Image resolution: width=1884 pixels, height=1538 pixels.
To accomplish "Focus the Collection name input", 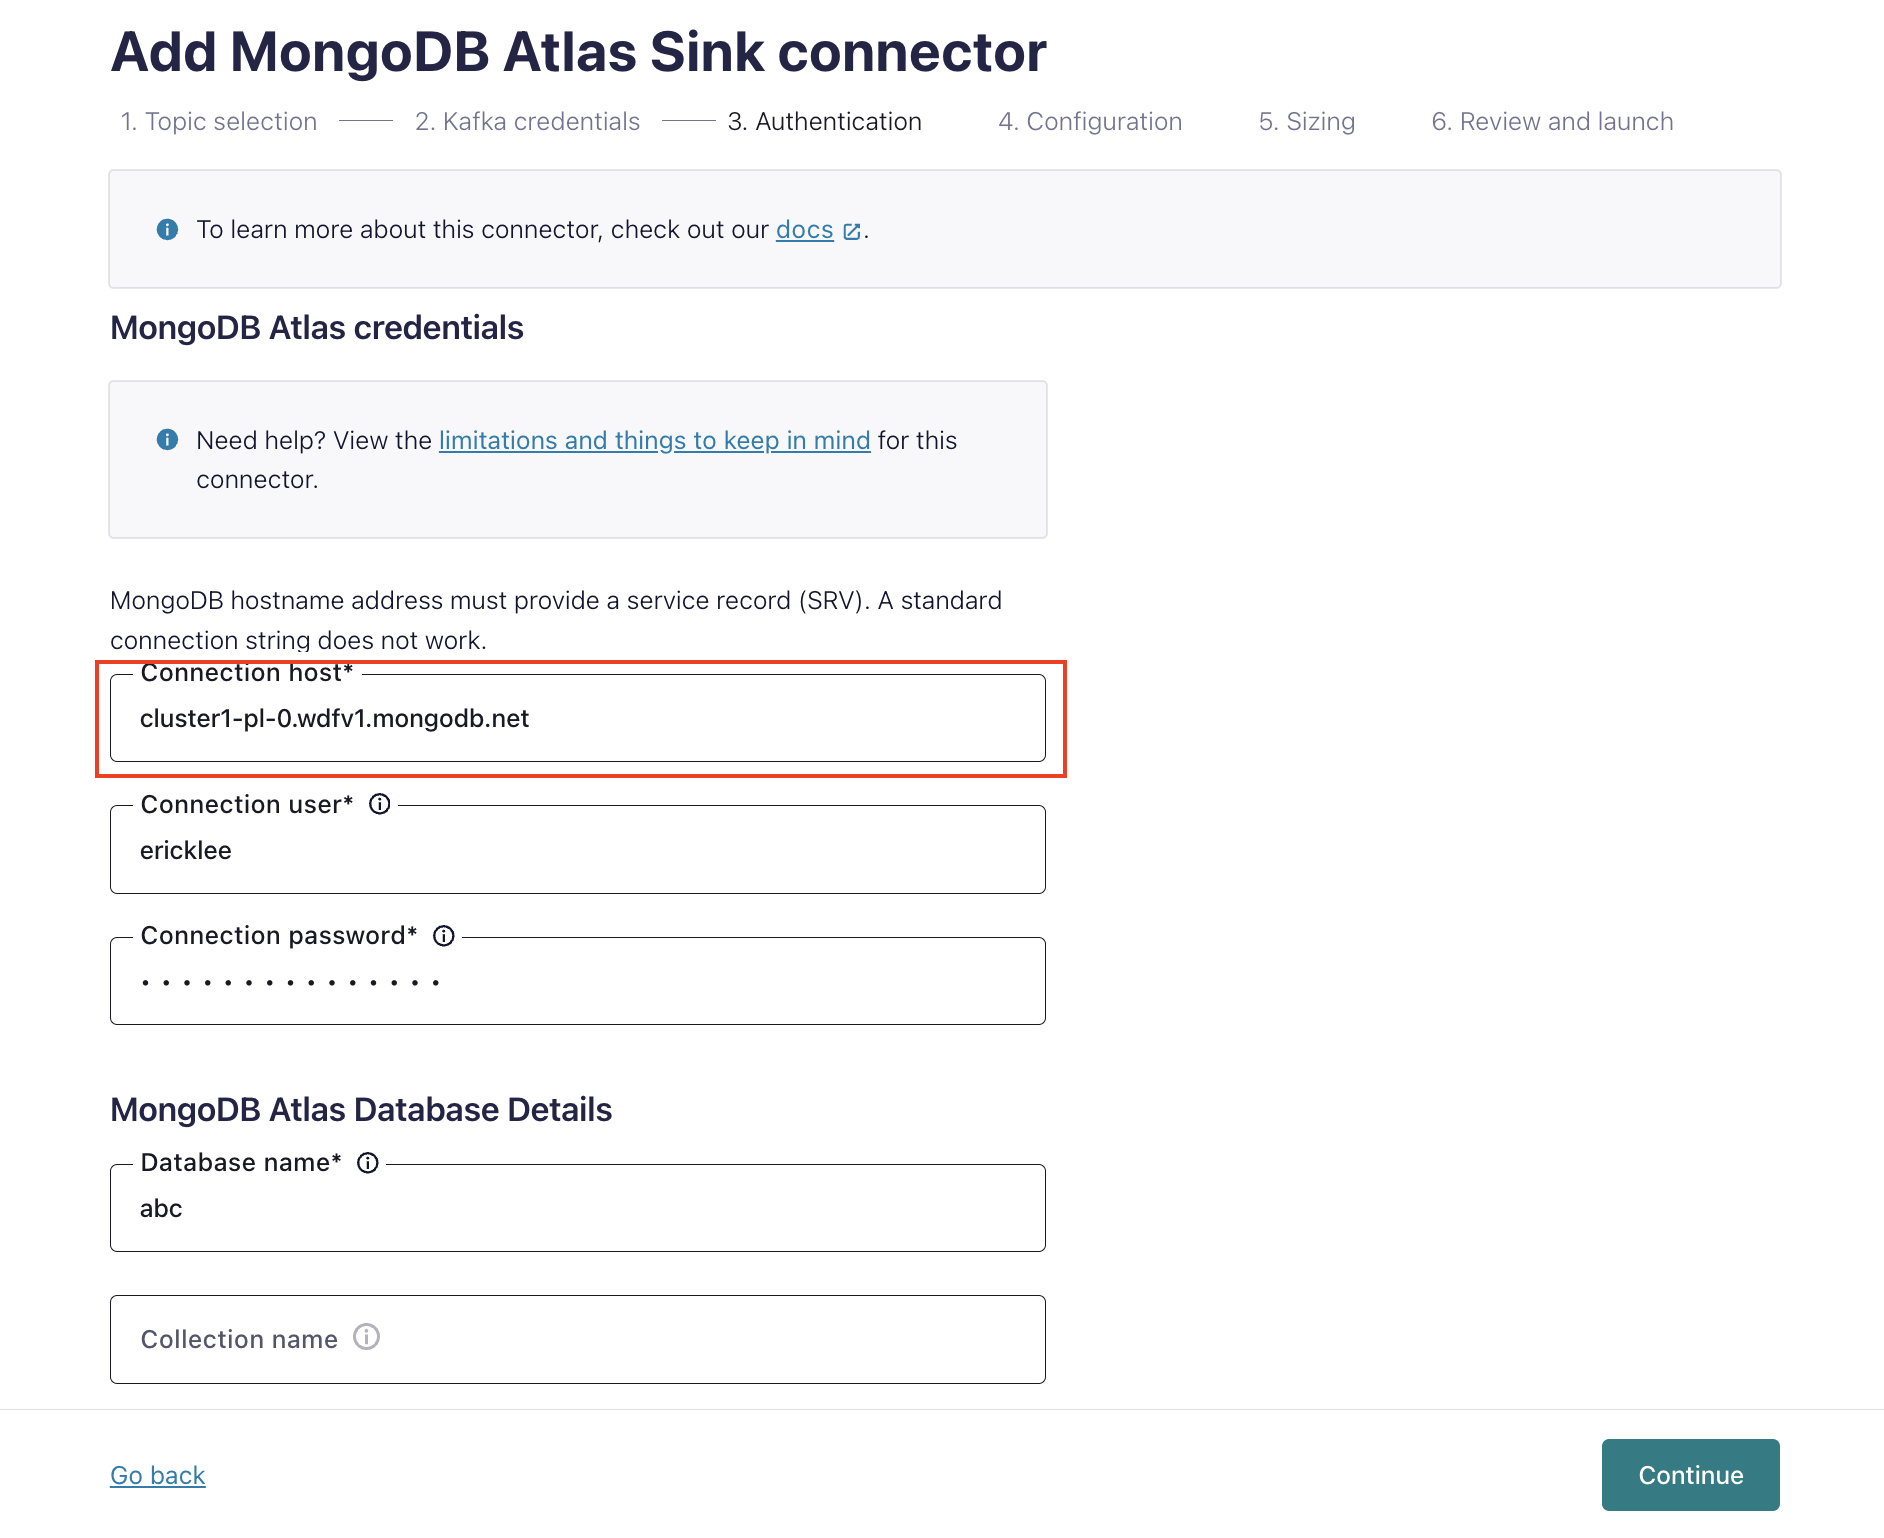I will [x=577, y=1339].
